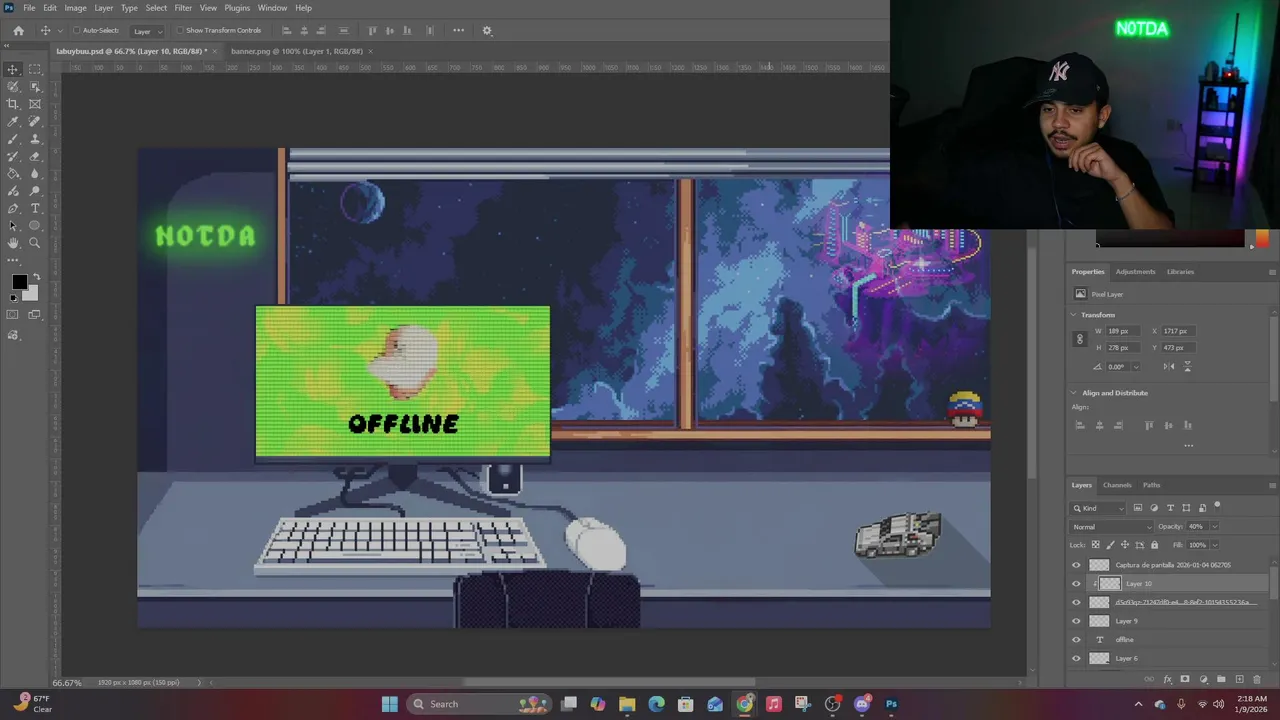Screen dimensions: 1280x720
Task: Hide Layer 6 visibility eye
Action: coord(1077,658)
